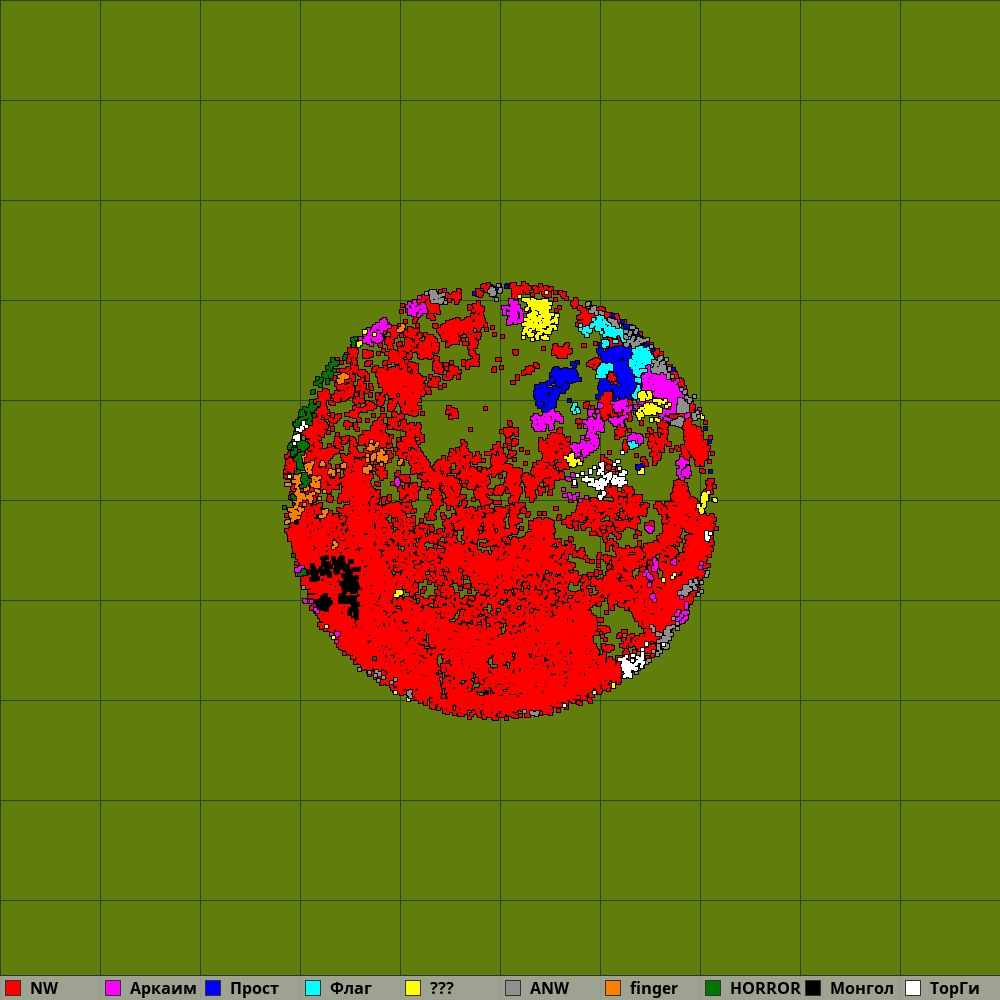Viewport: 1000px width, 1000px height.
Task: Click the large white territory at the map's lower right edge
Action: [x=631, y=665]
